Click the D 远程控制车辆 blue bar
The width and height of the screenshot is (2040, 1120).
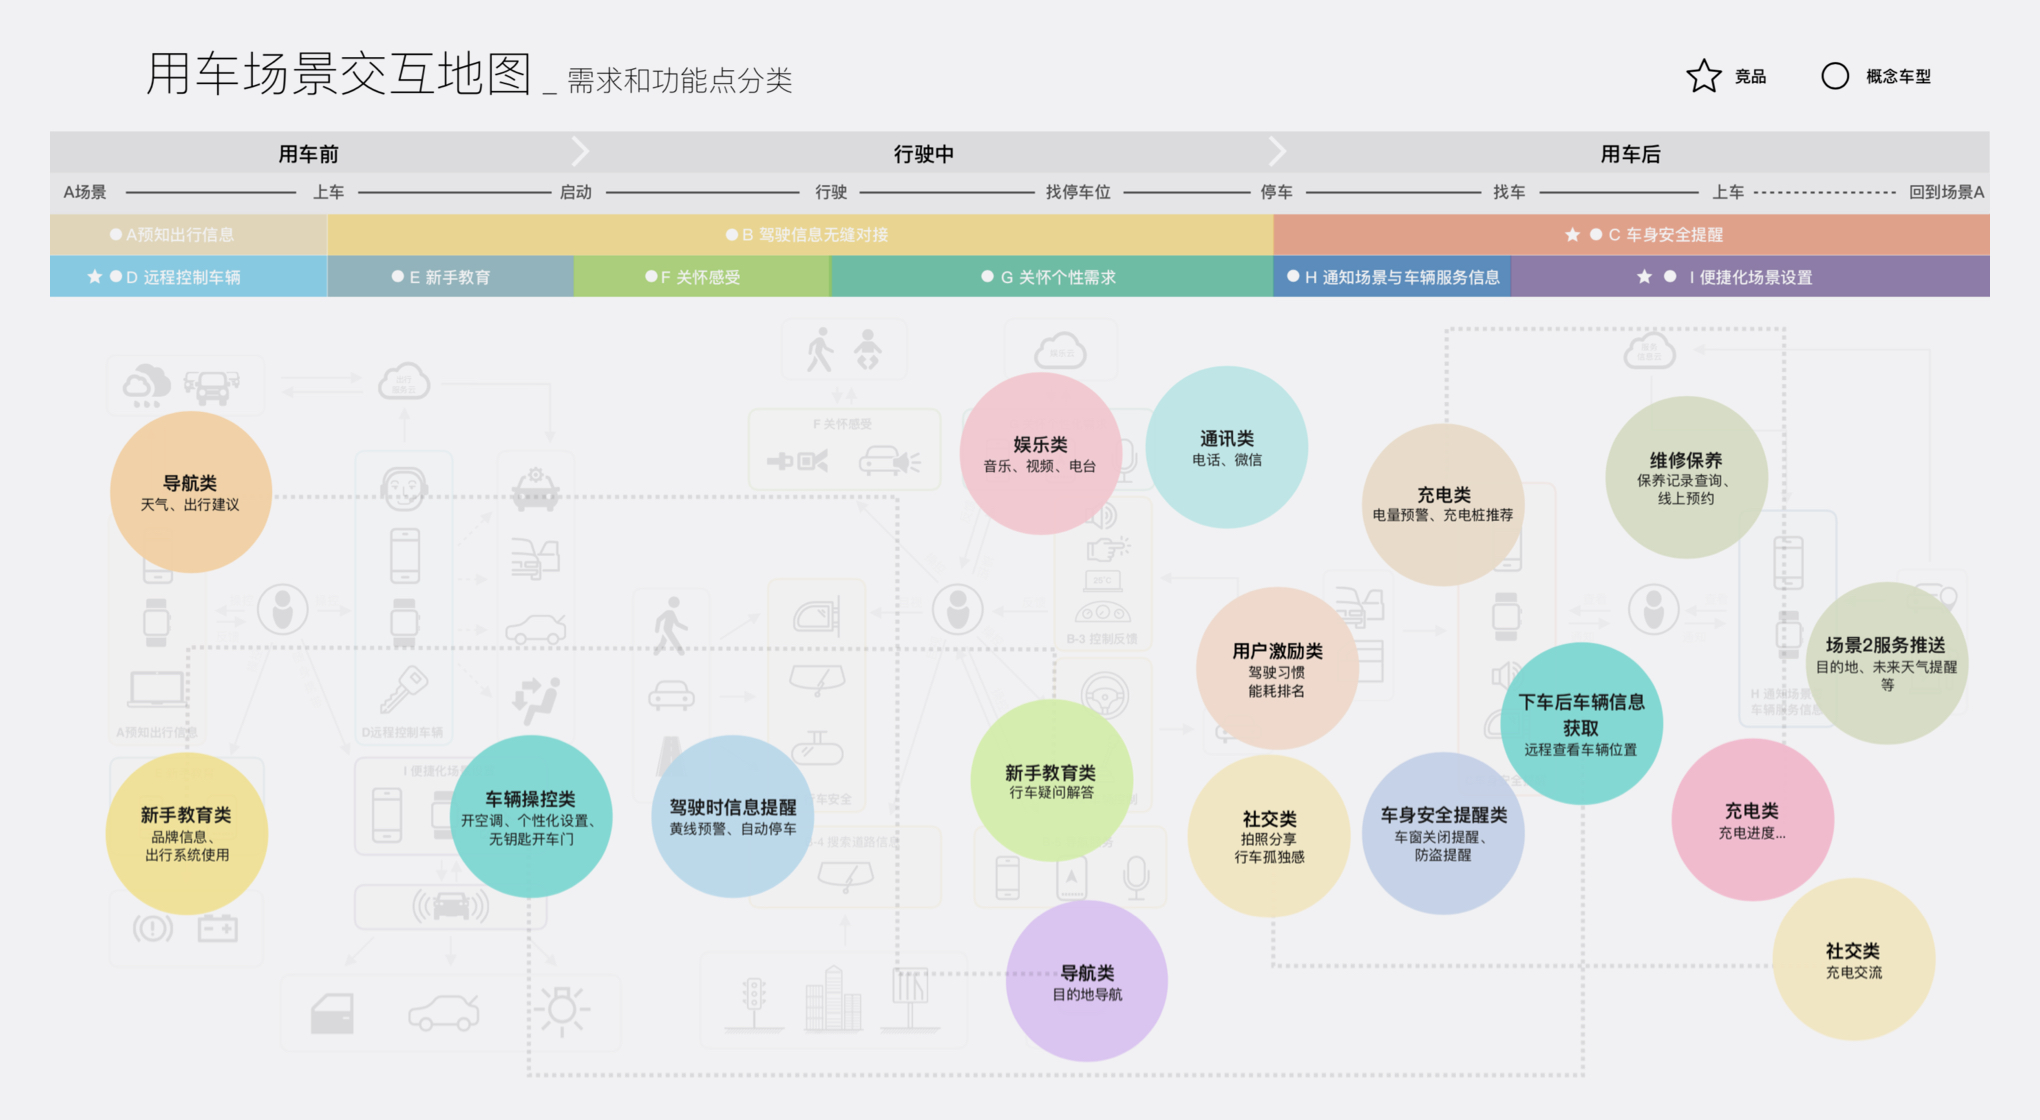click(188, 276)
